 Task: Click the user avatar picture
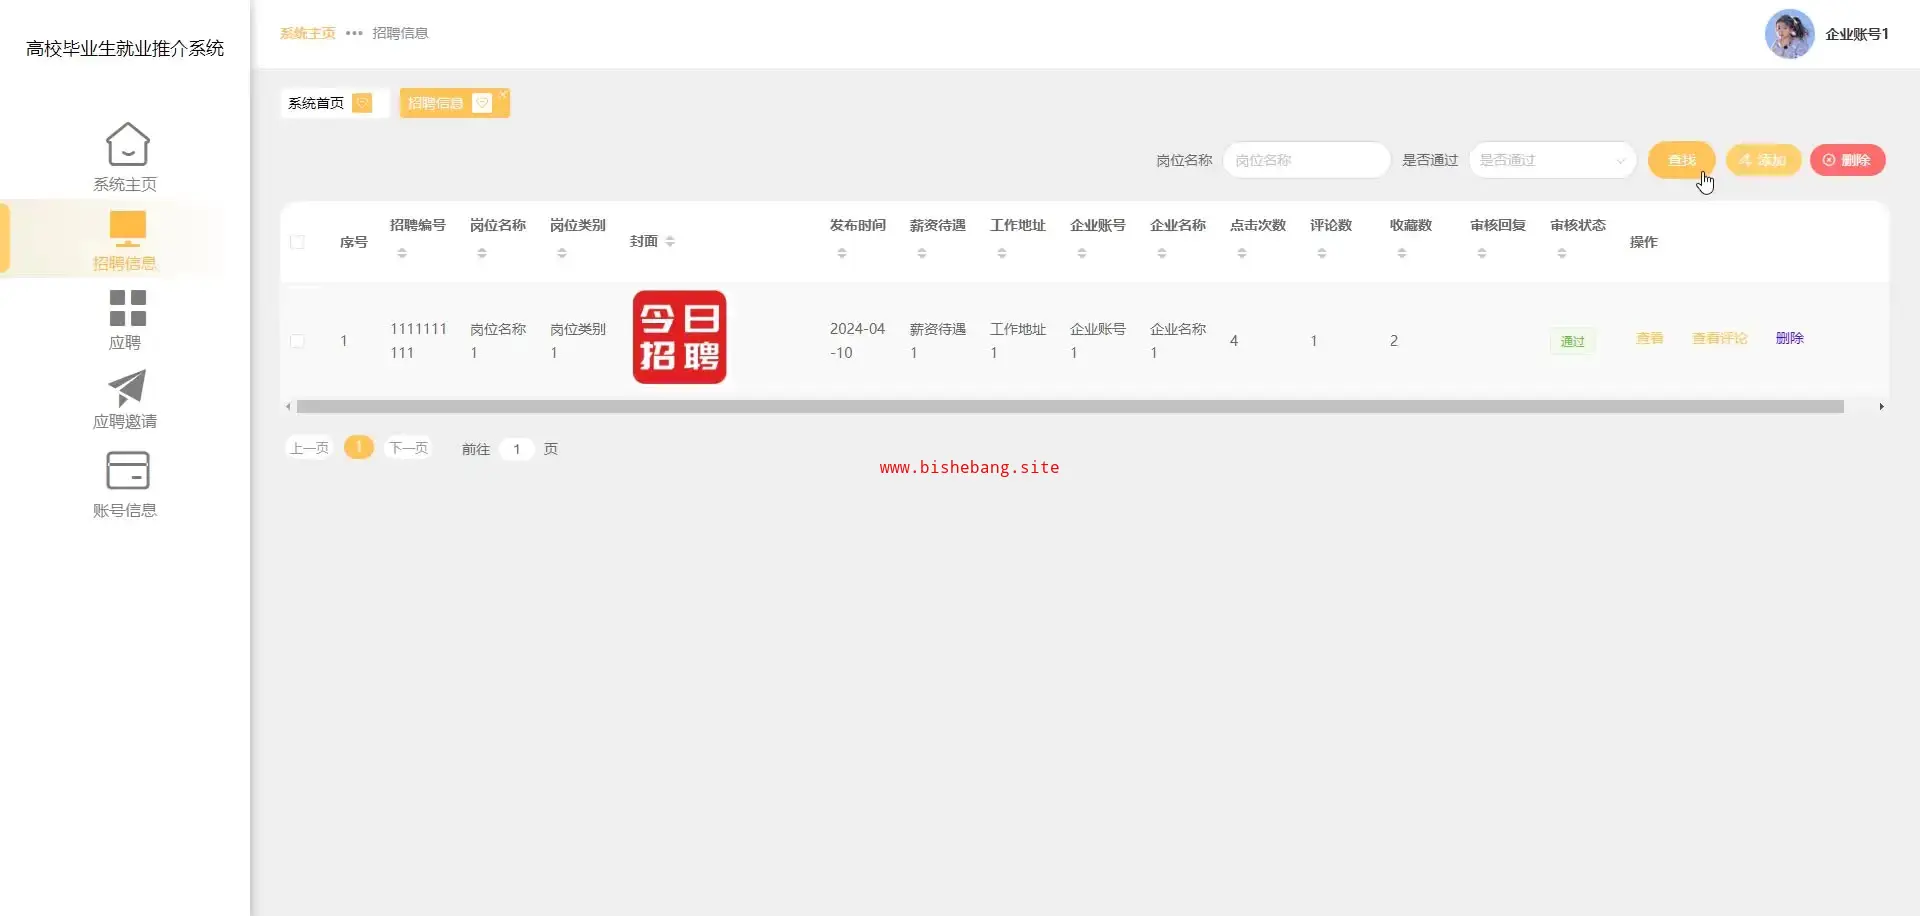pos(1789,34)
